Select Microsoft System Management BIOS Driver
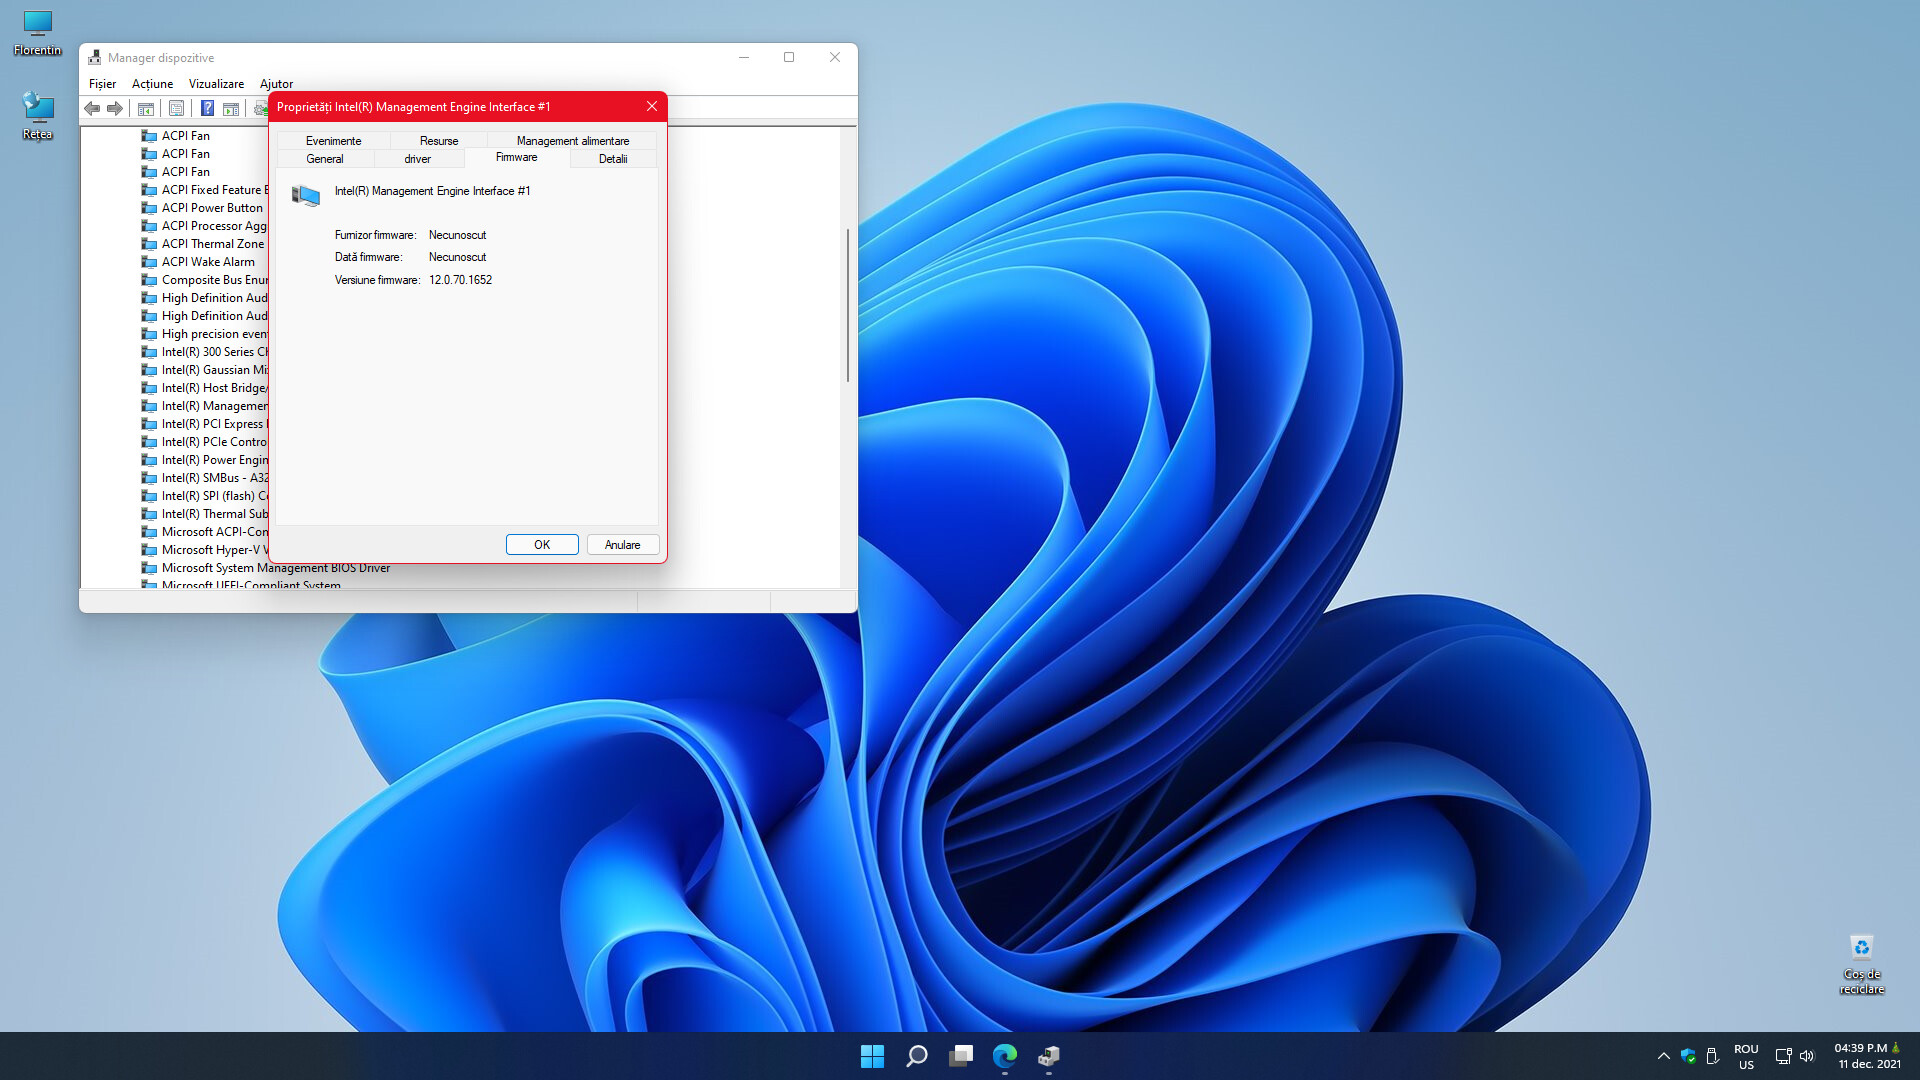 266,568
